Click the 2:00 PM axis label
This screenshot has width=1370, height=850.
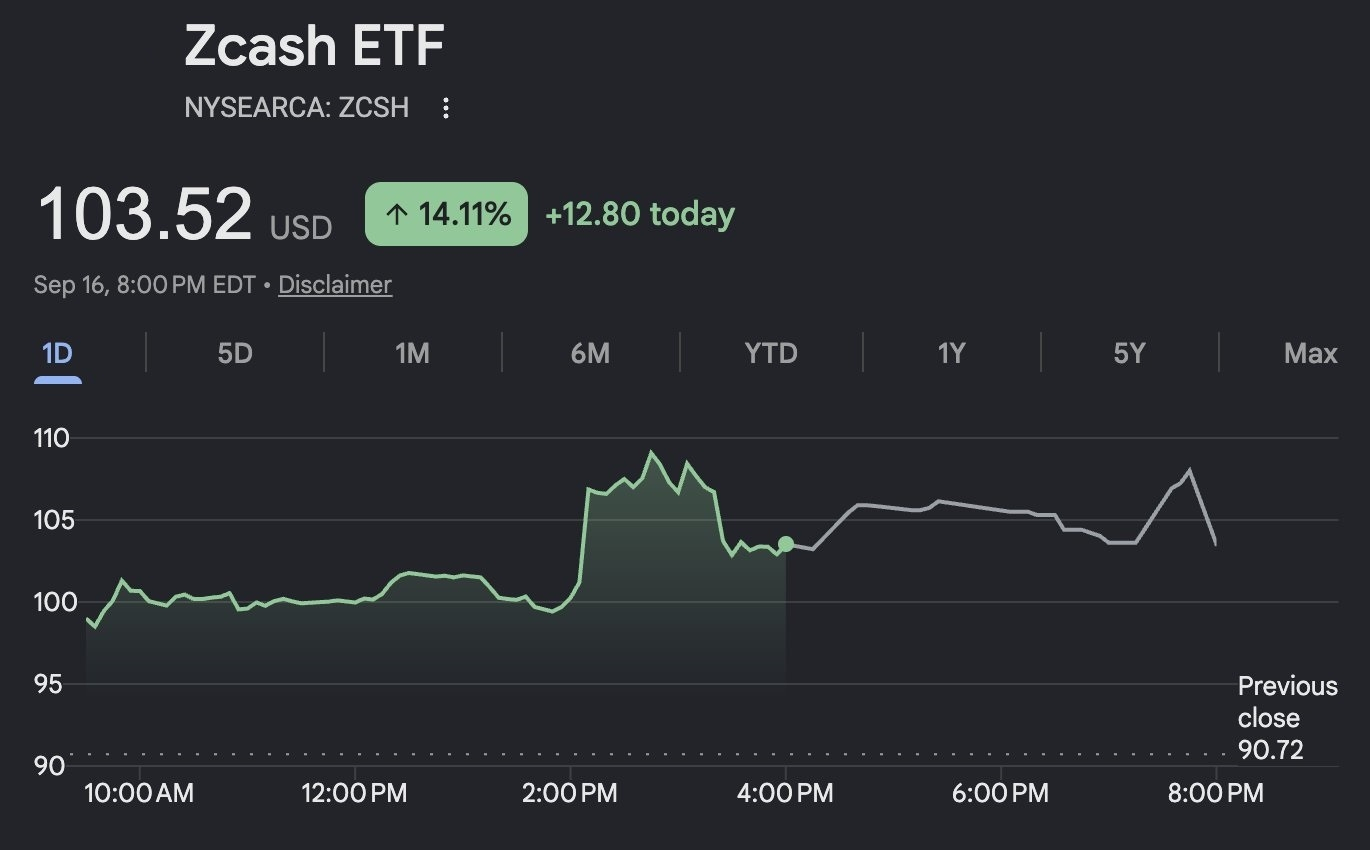tap(571, 794)
